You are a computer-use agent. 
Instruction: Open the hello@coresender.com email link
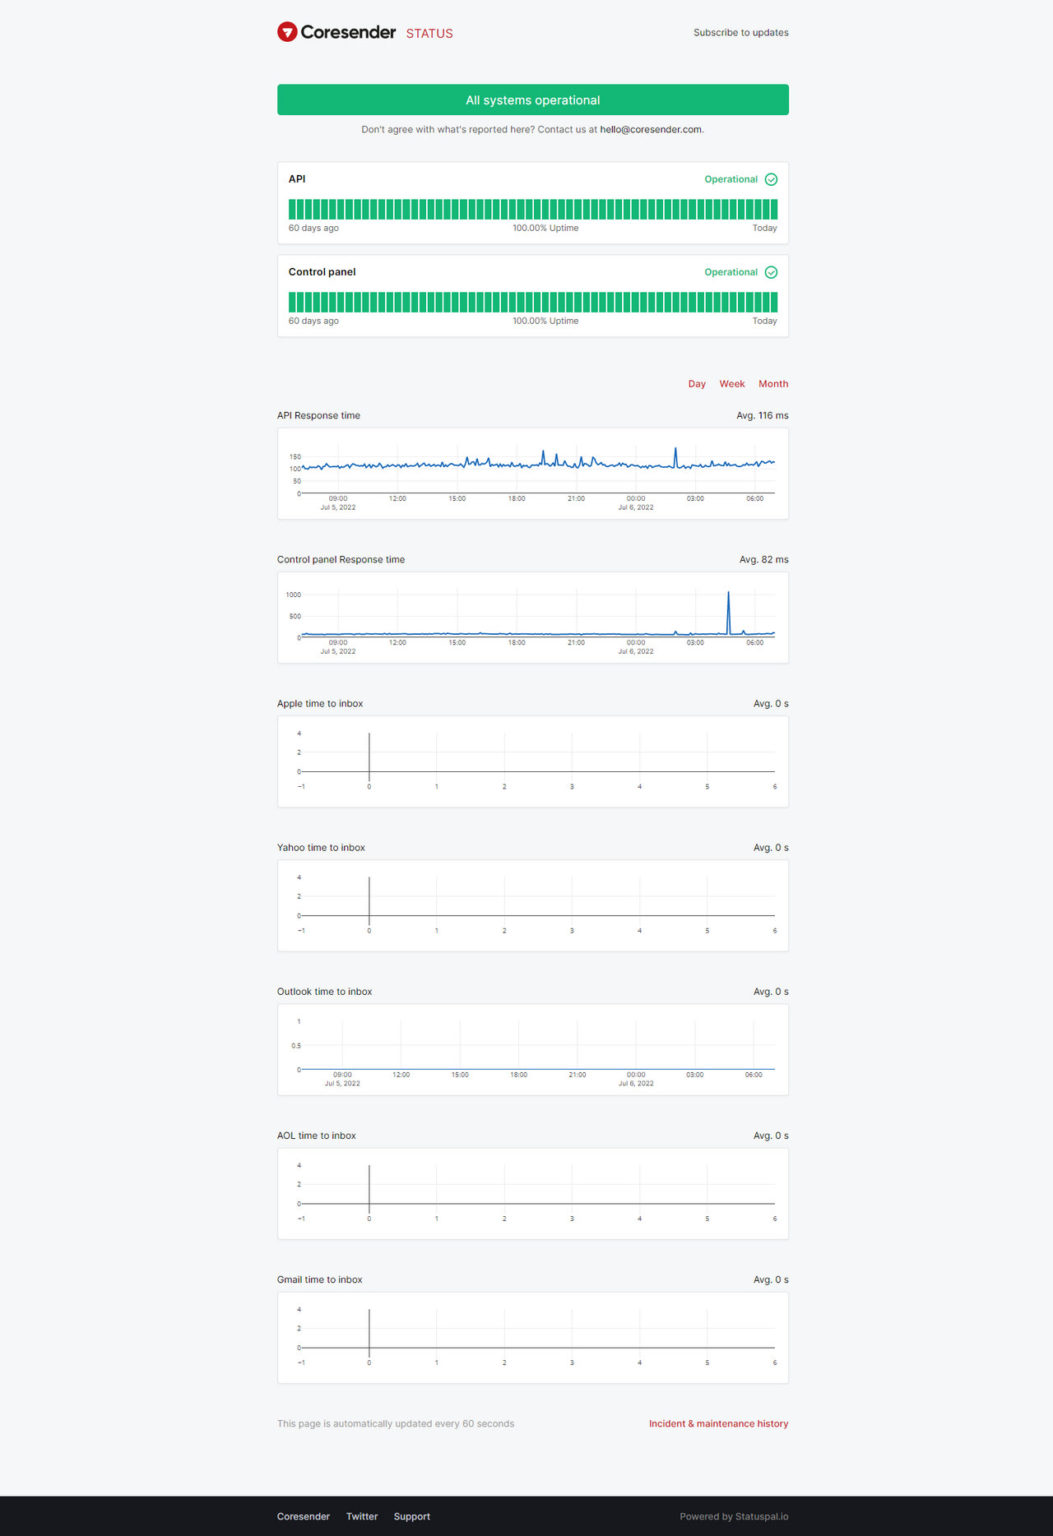click(650, 130)
